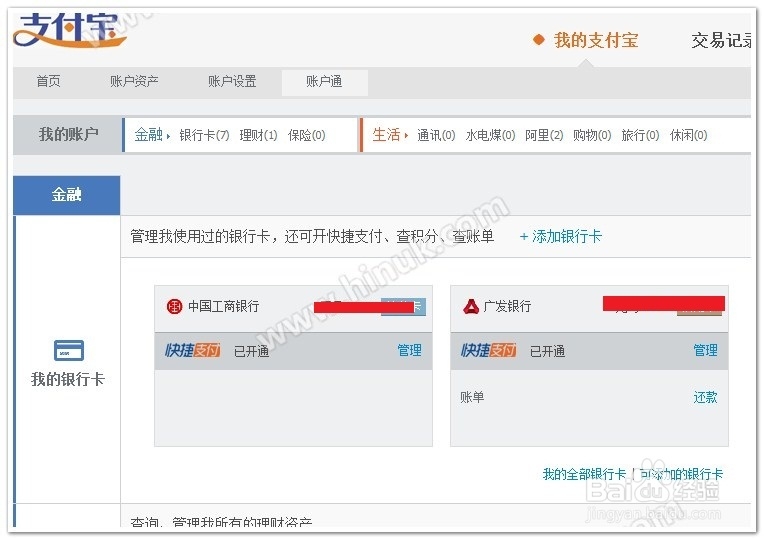Click the 我的银行卡 sidebar label
Viewport: 764px width, 540px height.
pyautogui.click(x=68, y=379)
